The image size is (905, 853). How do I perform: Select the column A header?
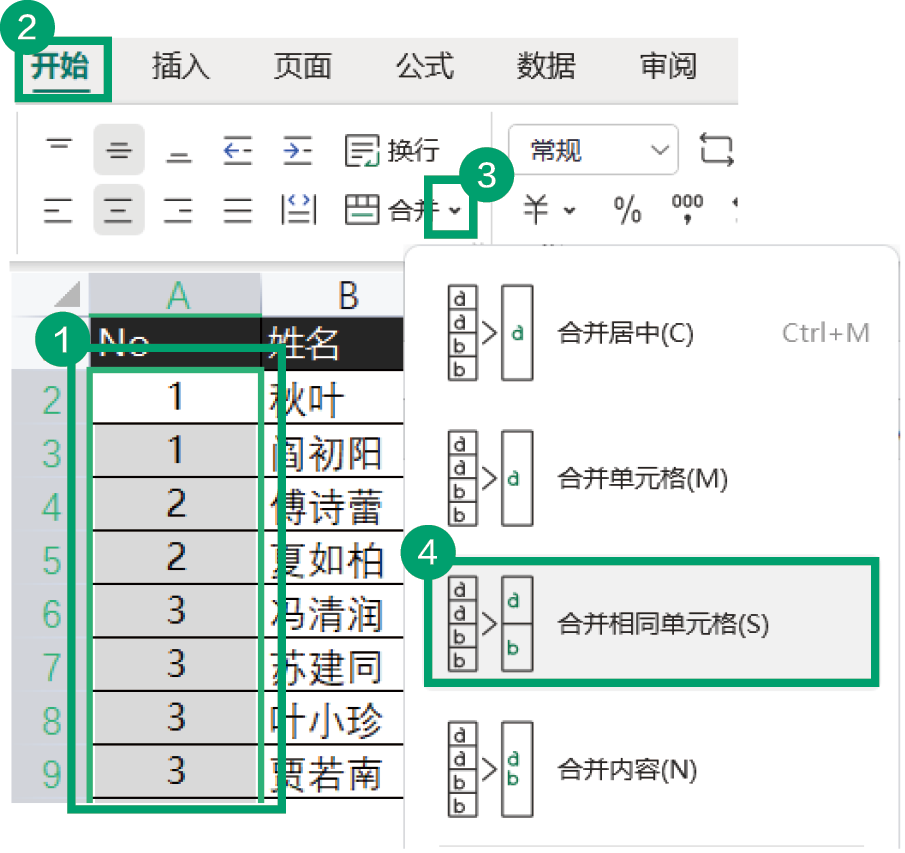point(176,295)
